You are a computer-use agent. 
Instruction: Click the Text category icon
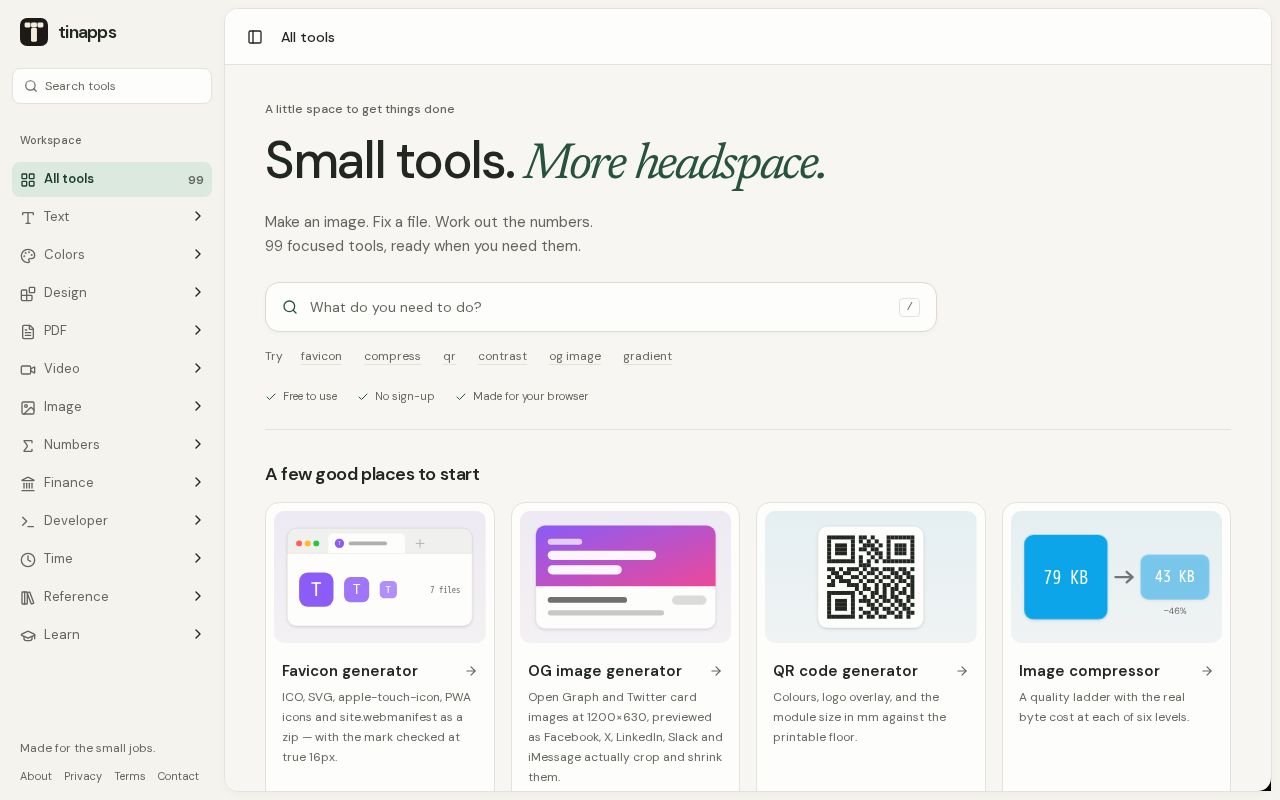[28, 217]
